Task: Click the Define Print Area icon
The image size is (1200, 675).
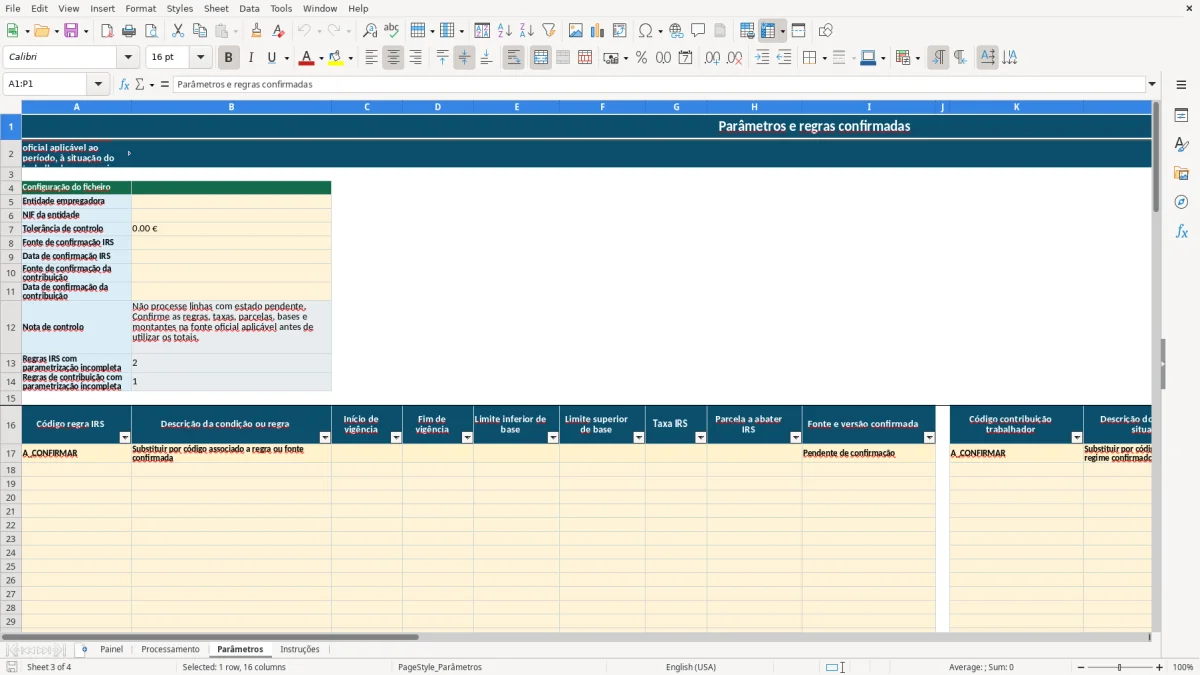Action: [747, 31]
